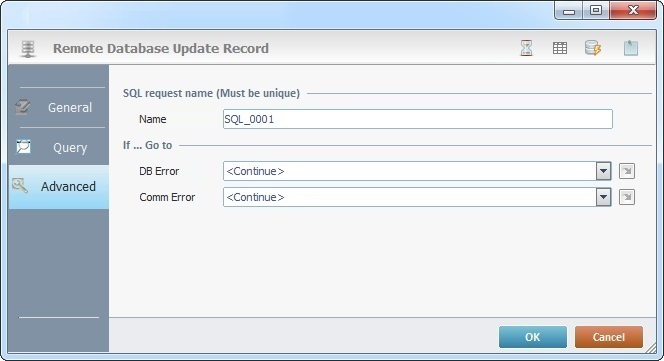Click the go-to arrow button beside Comm Error
Screen dimensions: 664x361
(x=627, y=197)
